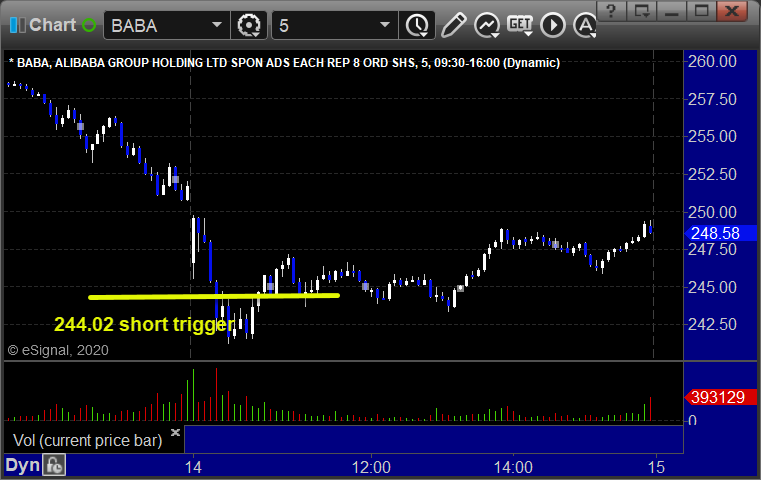Image resolution: width=761 pixels, height=480 pixels.
Task: Click the BABA chart title text
Action: [284, 63]
